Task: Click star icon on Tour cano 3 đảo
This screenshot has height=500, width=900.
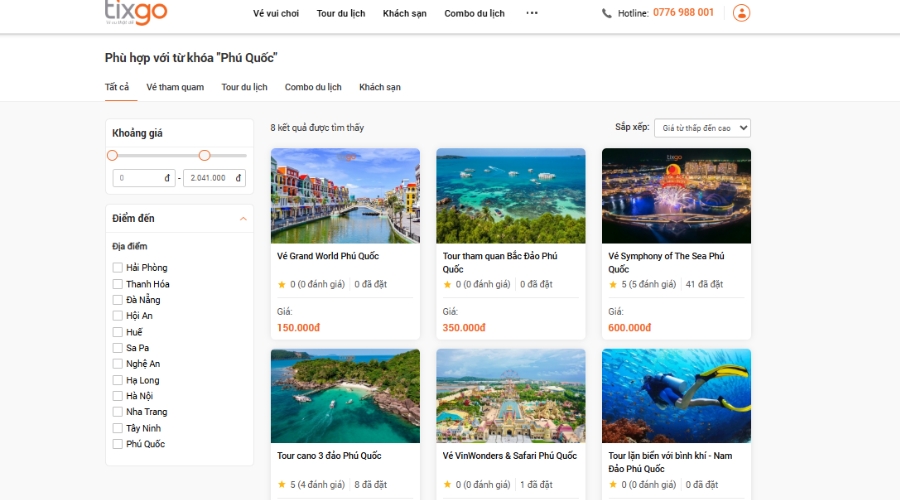Action: [x=281, y=484]
